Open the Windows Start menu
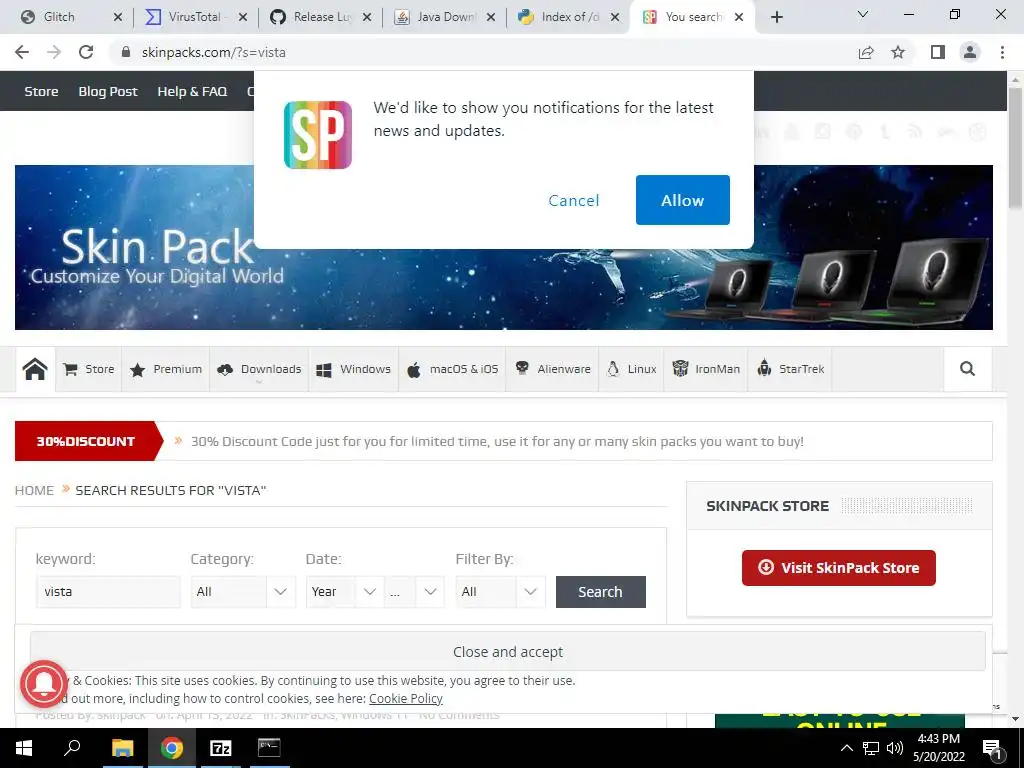1024x768 pixels. 24,748
